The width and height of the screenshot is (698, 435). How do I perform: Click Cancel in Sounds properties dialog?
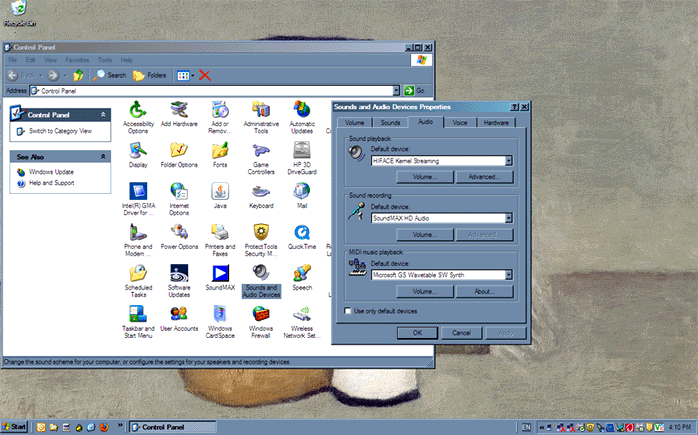click(x=461, y=333)
